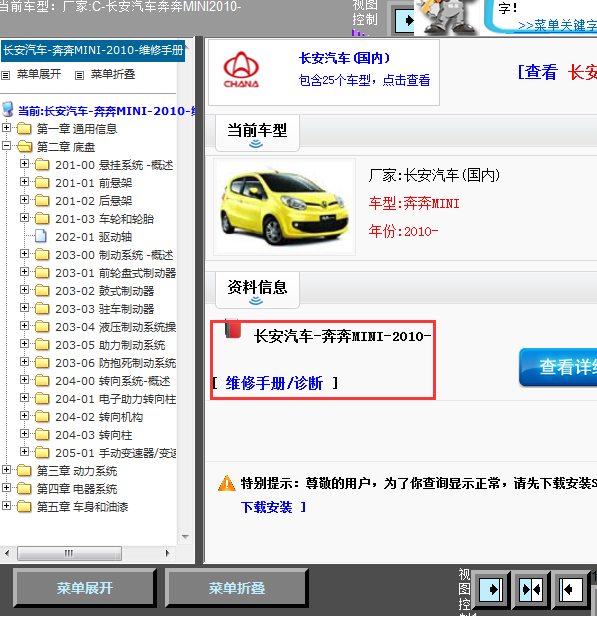
Task: Click folder icon of 第一章 通用信息
Action: tap(24, 128)
